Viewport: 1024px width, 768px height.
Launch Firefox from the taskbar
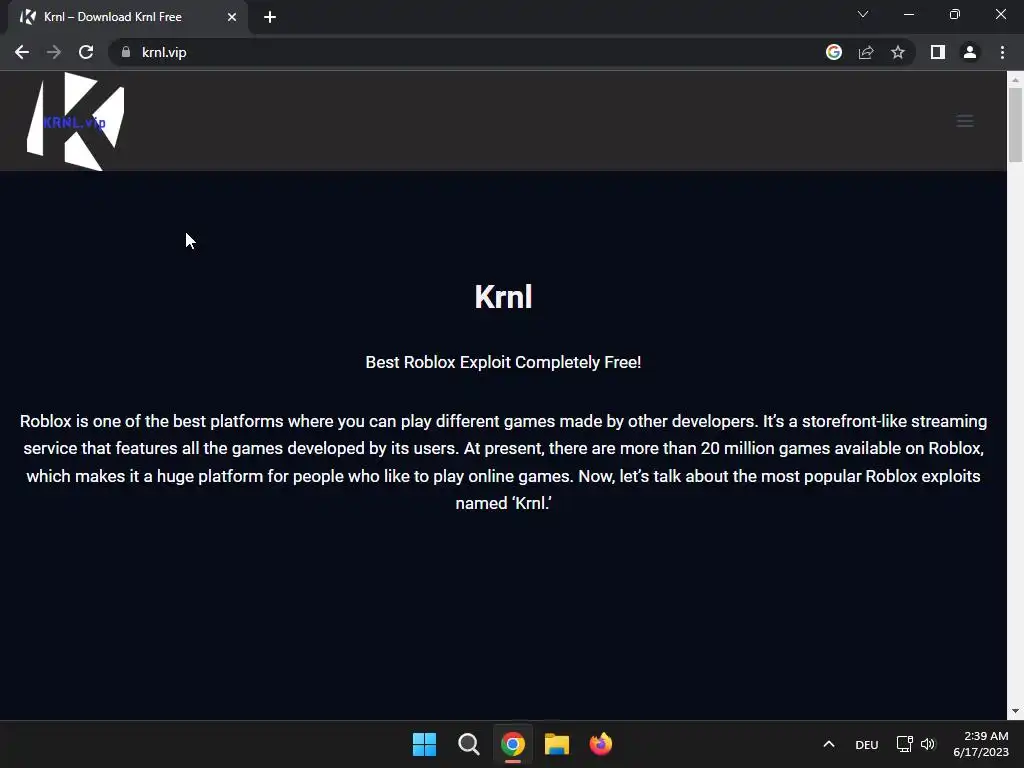pyautogui.click(x=600, y=744)
